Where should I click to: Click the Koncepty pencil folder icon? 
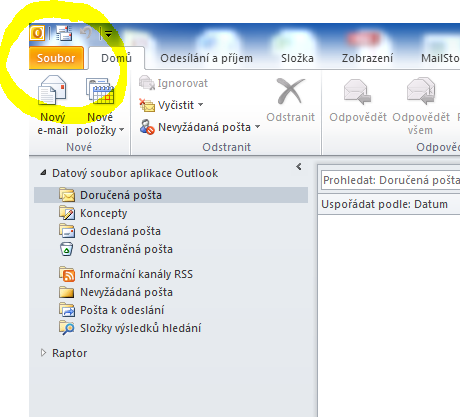67,213
